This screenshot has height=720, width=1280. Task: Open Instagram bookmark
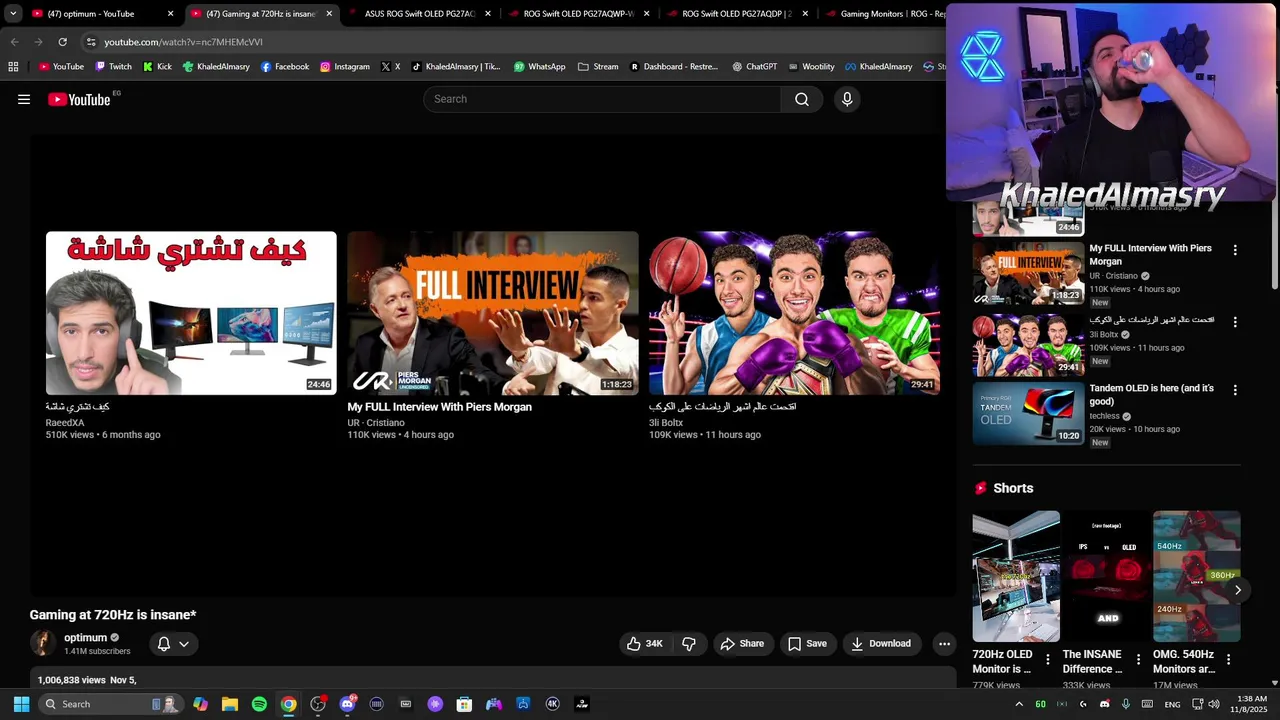click(x=344, y=67)
